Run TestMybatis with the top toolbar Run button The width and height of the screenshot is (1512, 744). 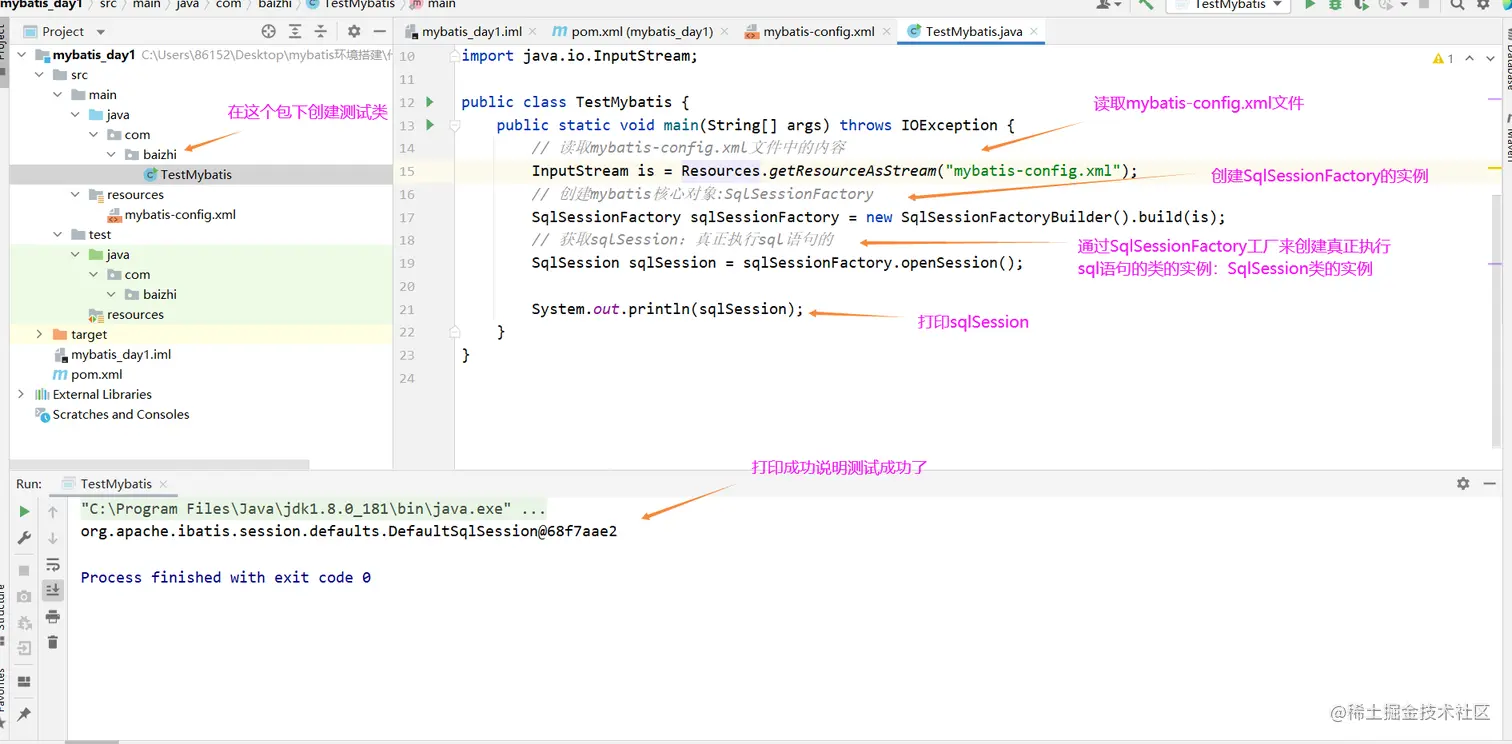tap(1310, 5)
